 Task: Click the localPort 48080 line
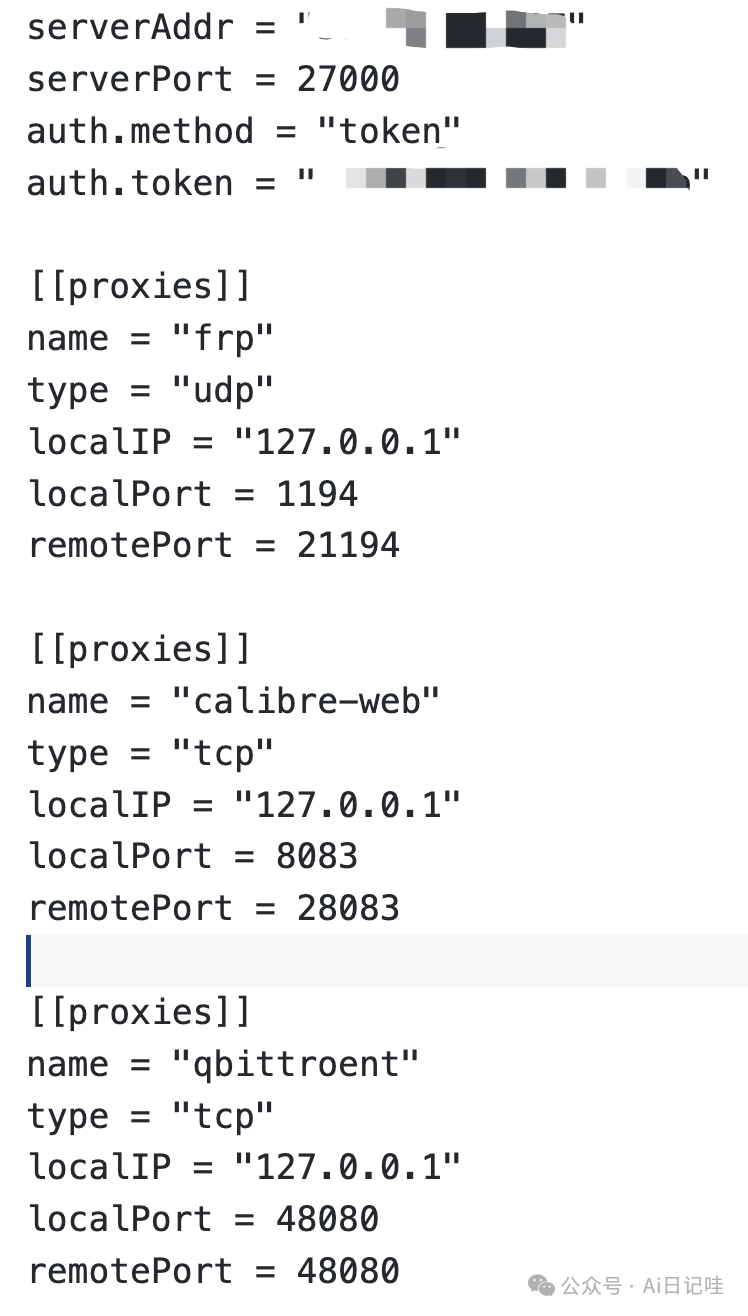203,1219
